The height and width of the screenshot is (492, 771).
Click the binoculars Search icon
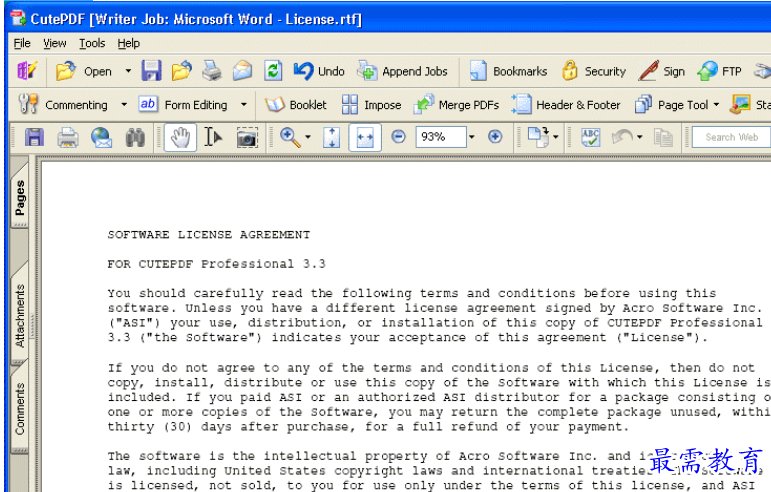point(135,138)
